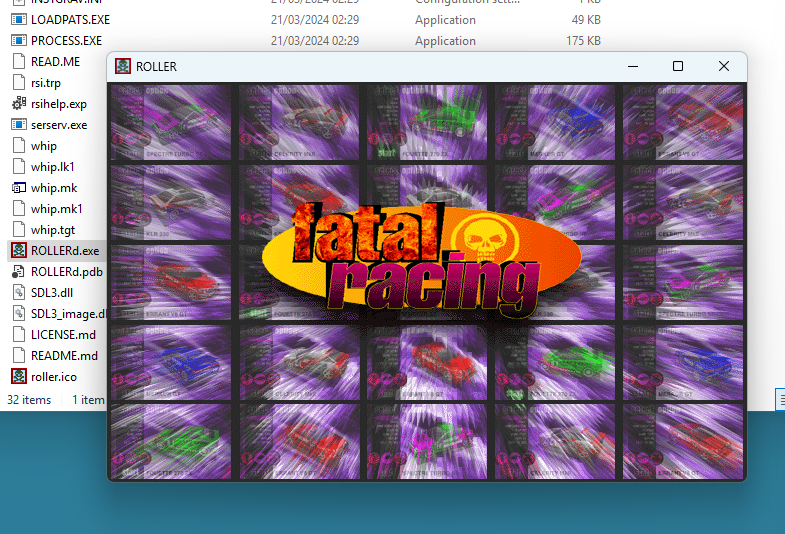
Task: Select the rsihelp.exp gear icon
Action: [19, 104]
